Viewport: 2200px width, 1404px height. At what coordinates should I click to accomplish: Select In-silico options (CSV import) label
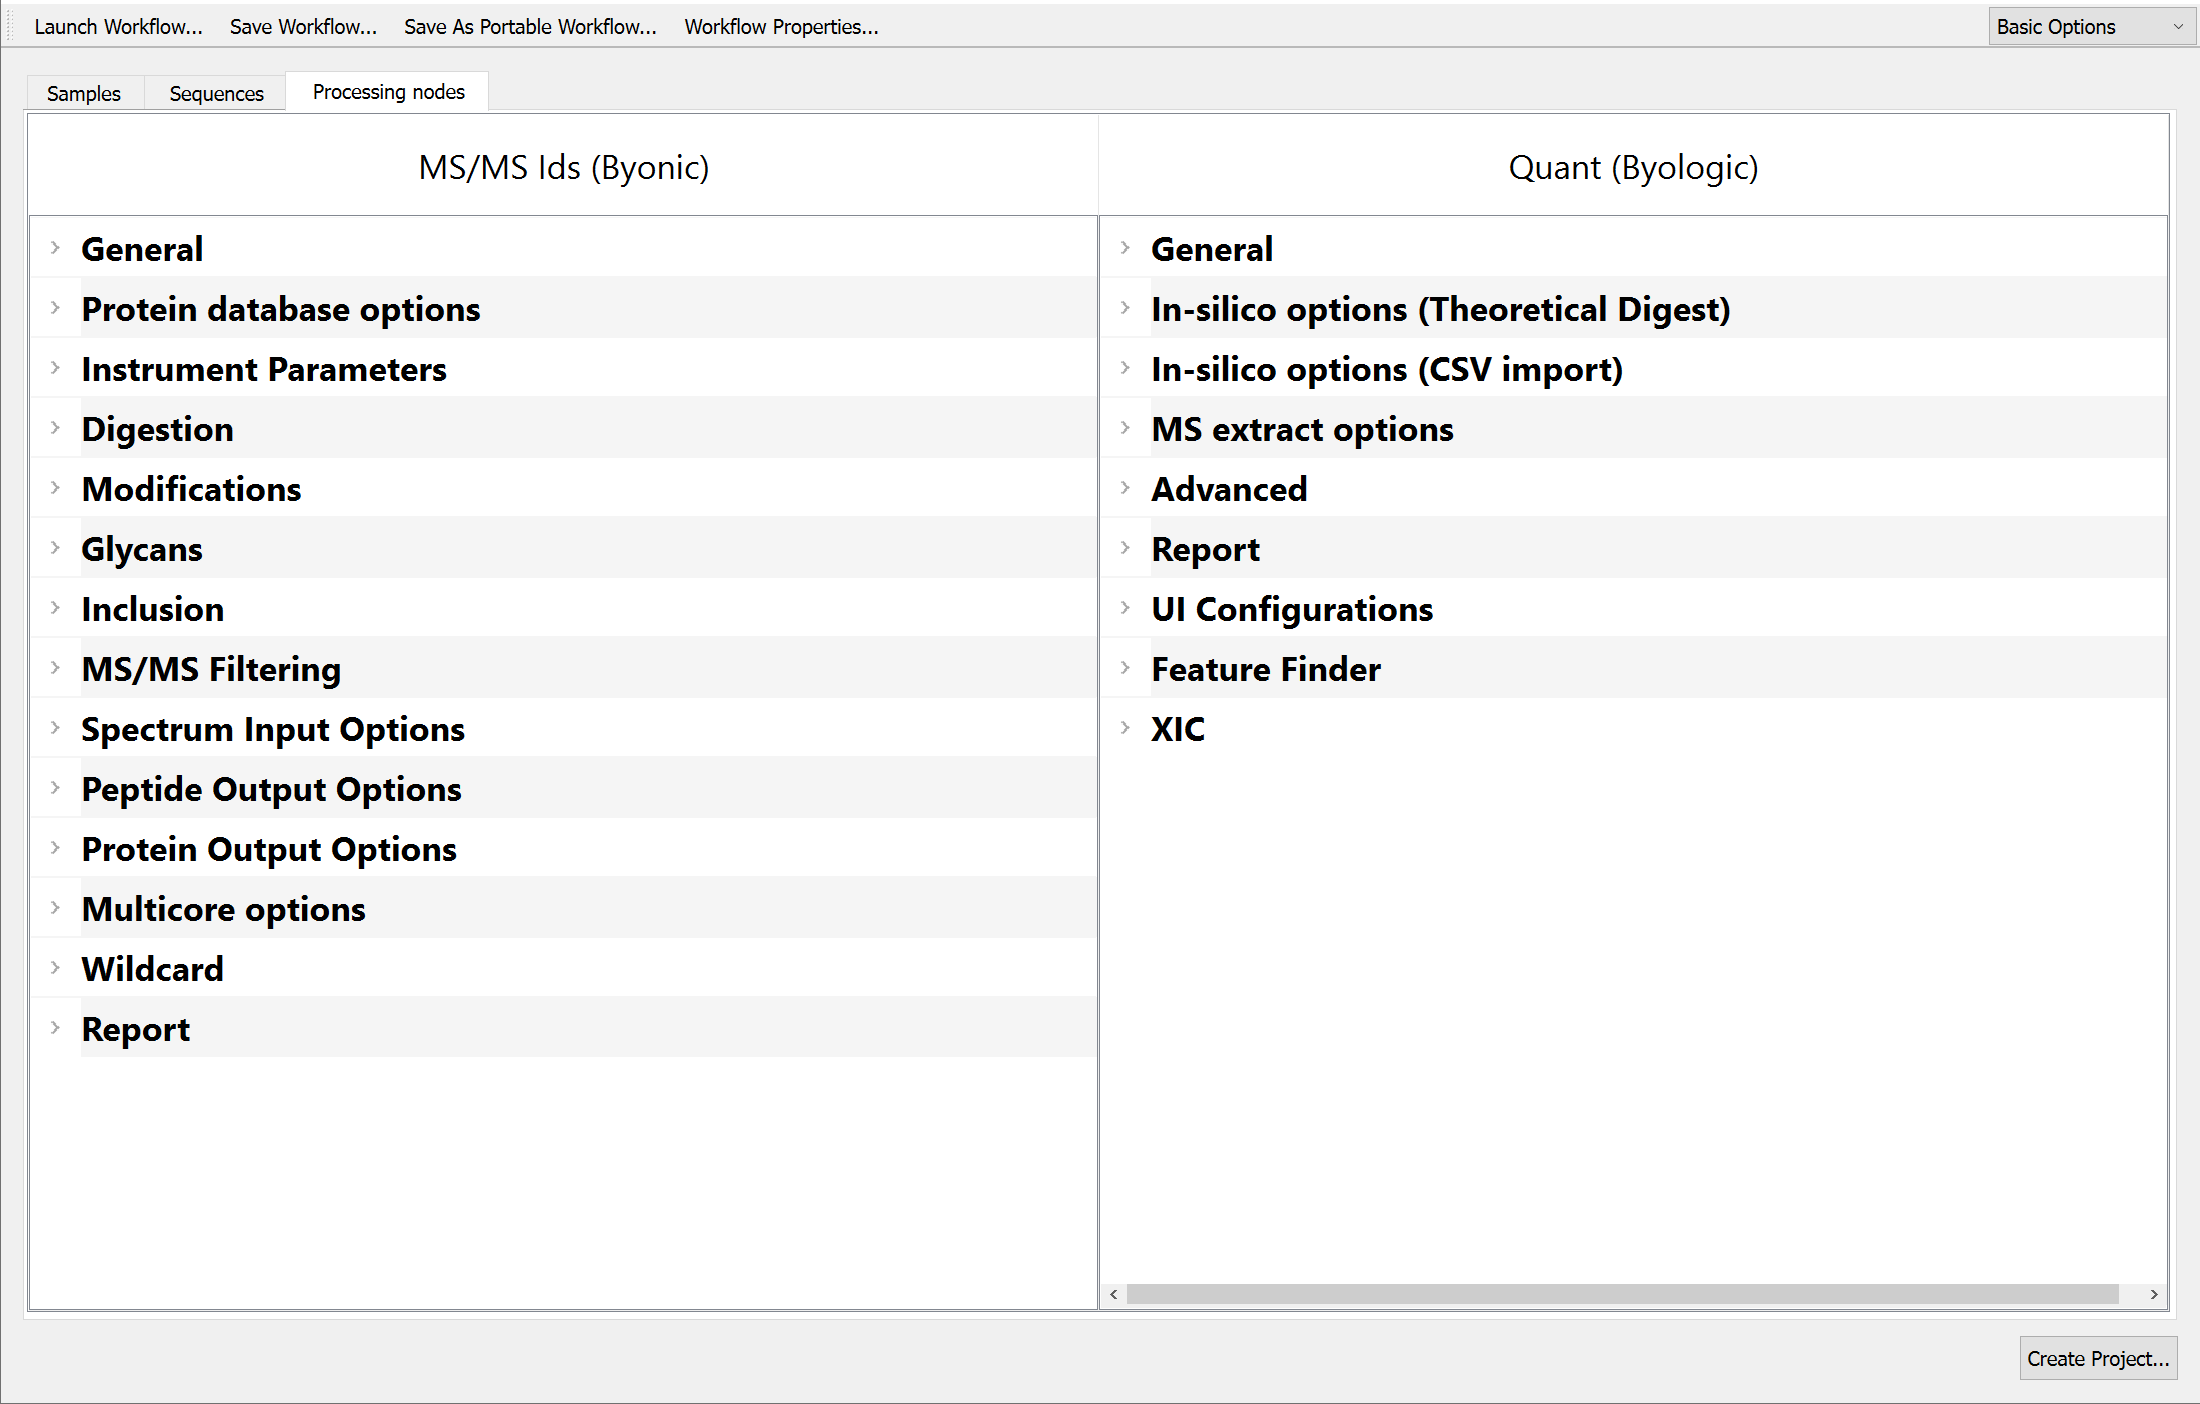[x=1387, y=370]
